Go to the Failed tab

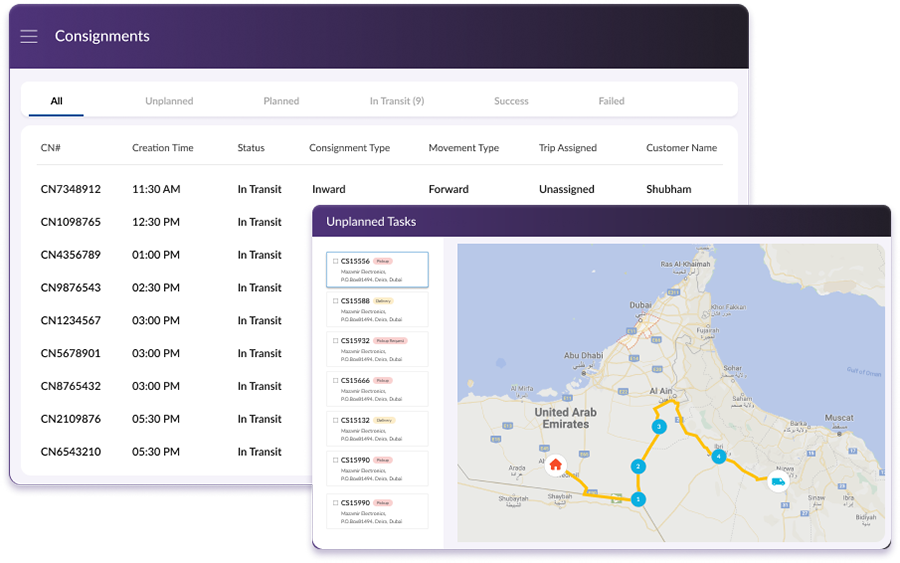pos(611,101)
